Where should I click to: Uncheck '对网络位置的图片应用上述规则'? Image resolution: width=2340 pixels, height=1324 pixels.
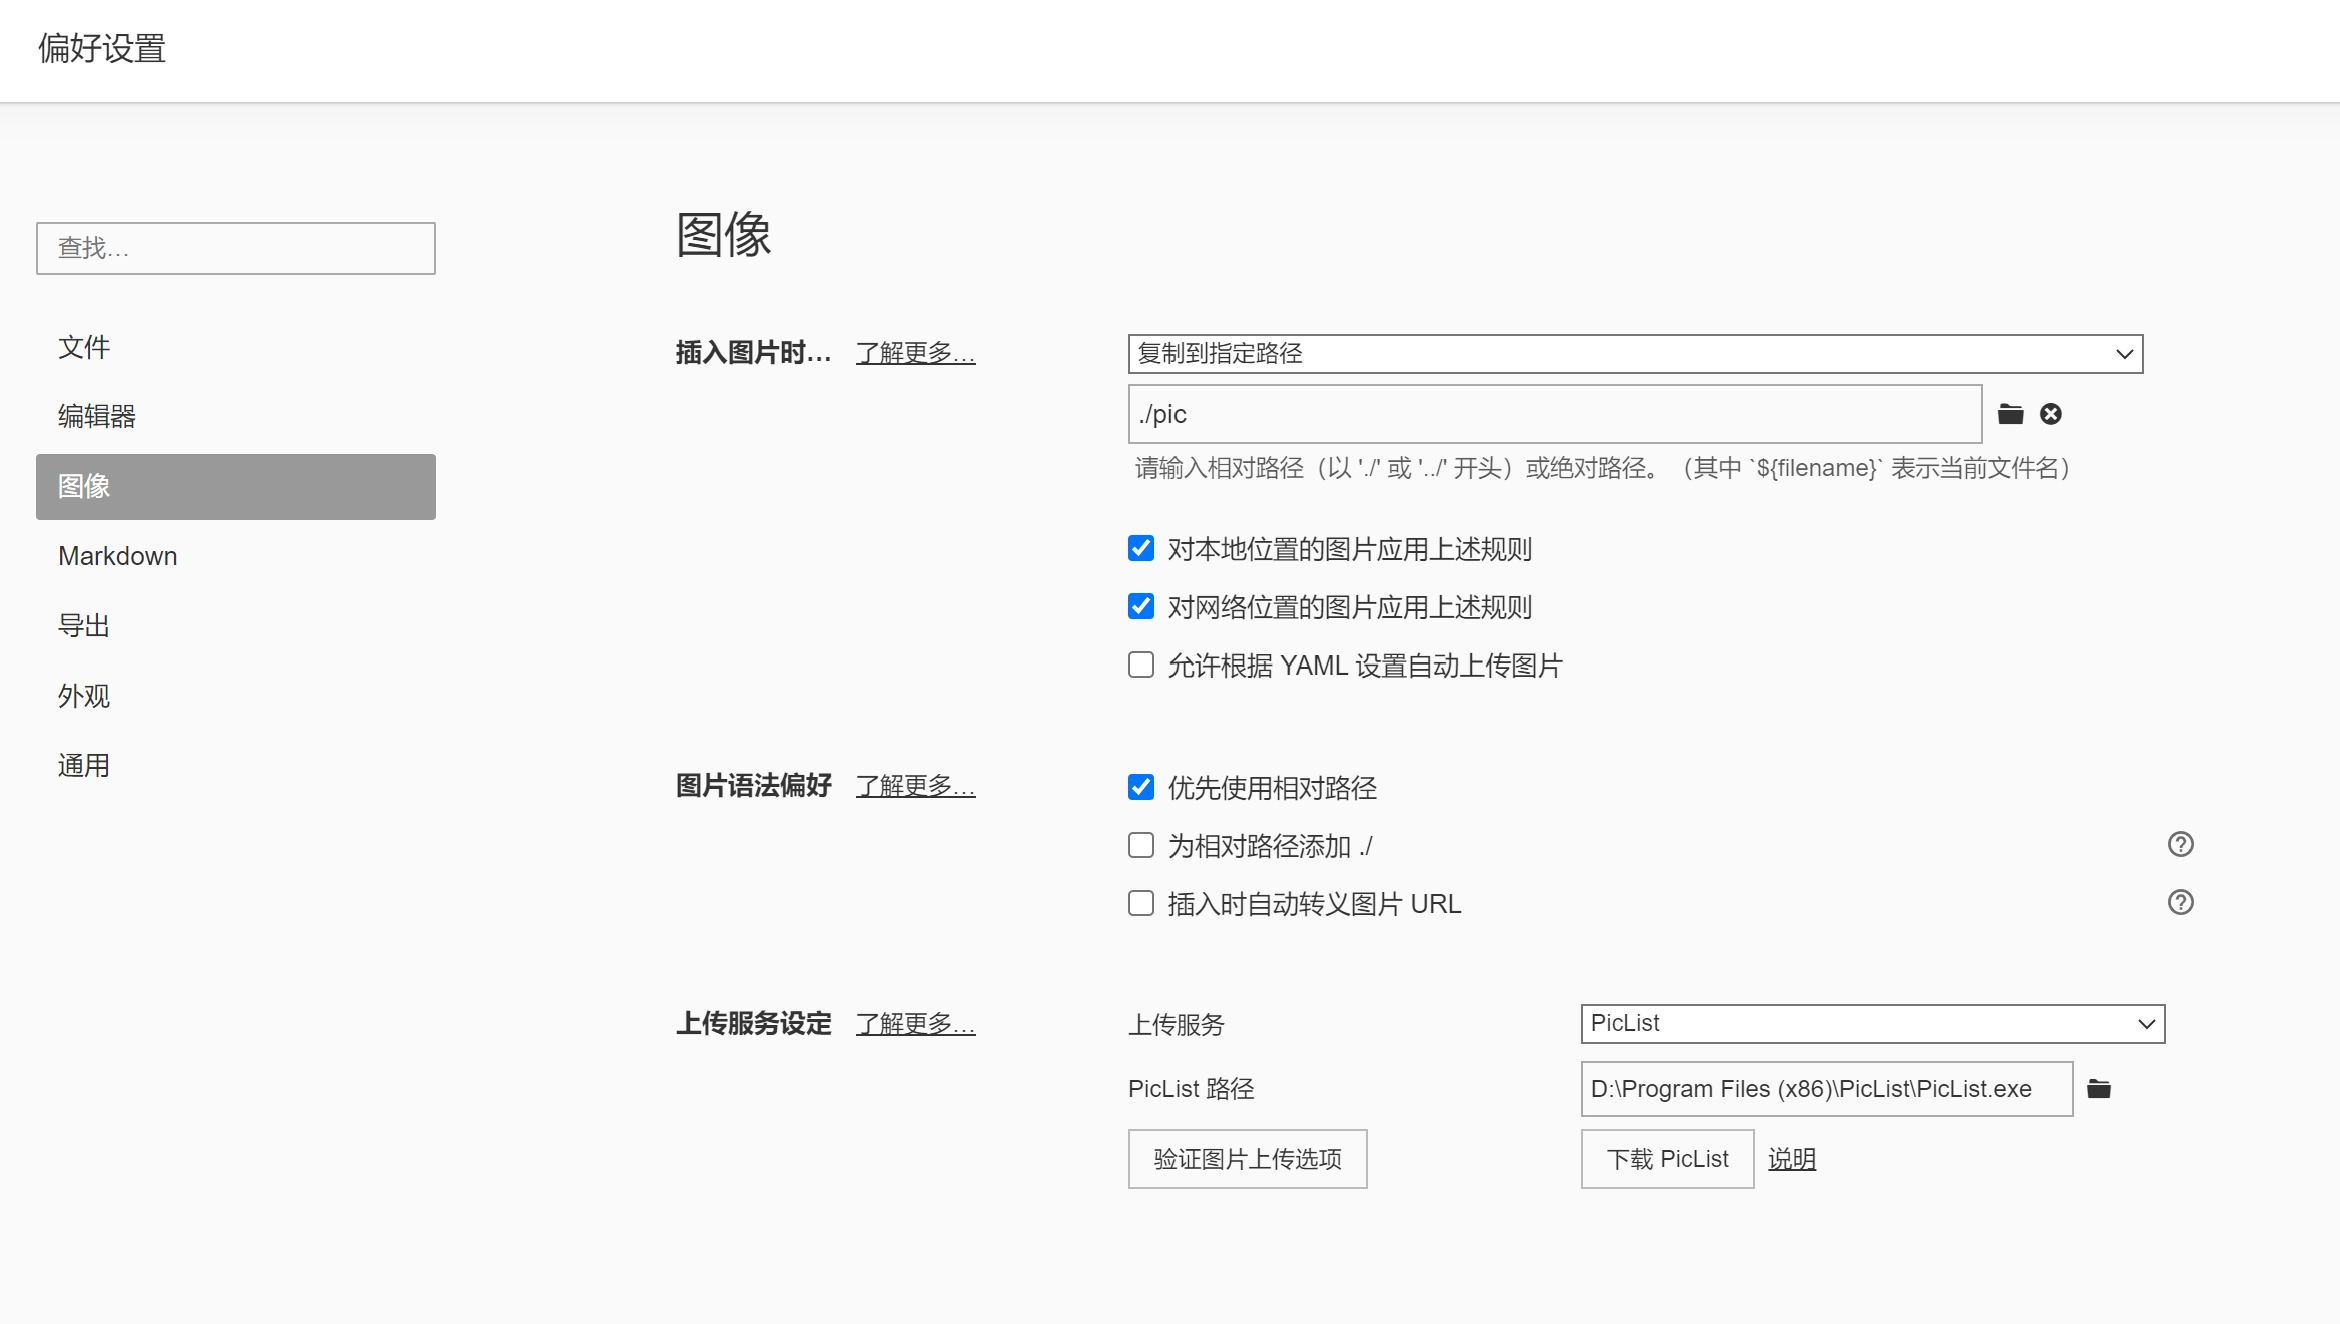[1141, 606]
